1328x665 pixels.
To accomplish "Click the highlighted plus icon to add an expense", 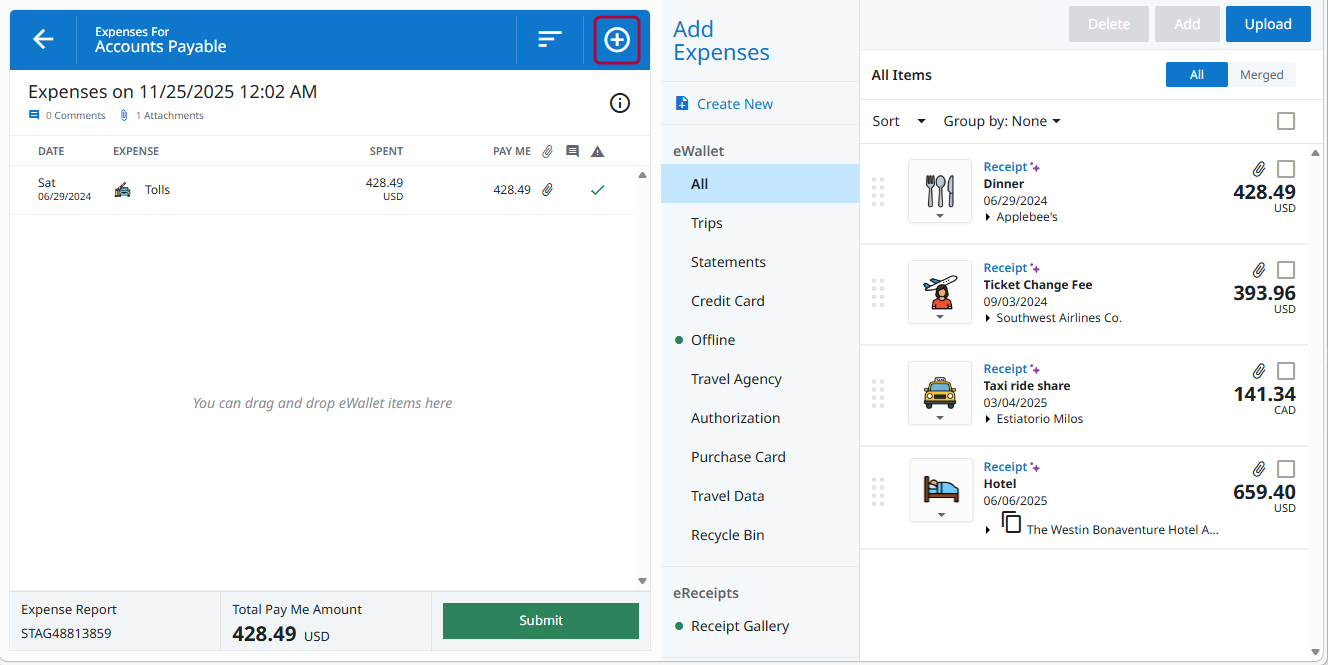I will tap(616, 39).
